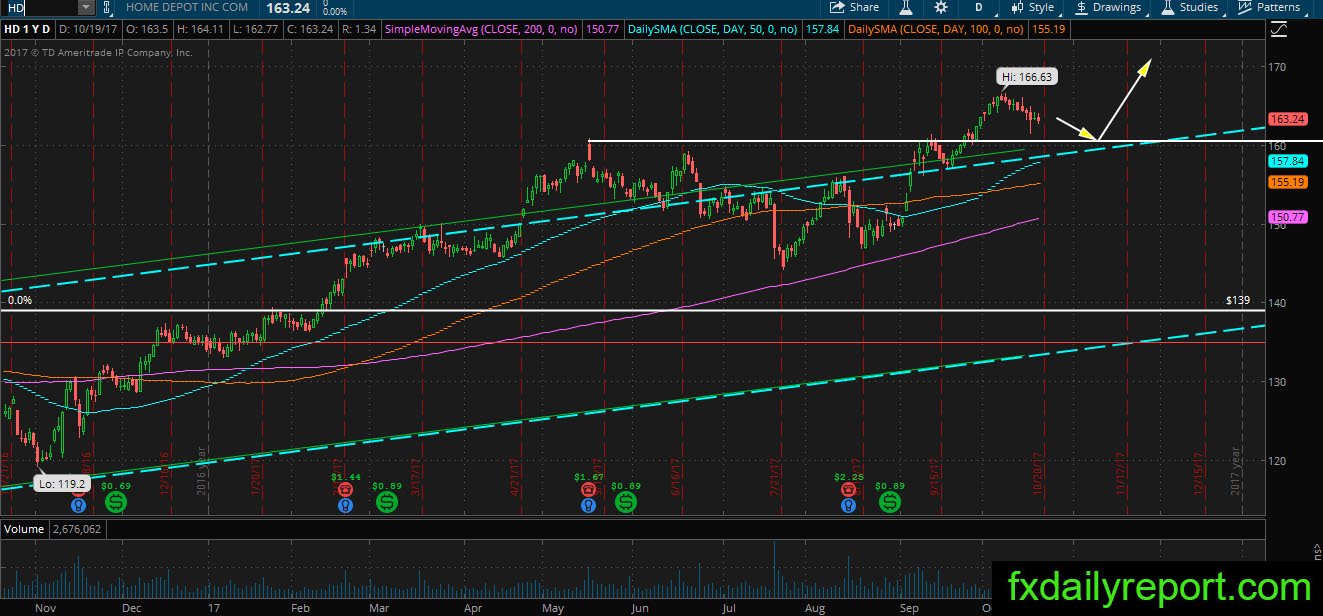This screenshot has width=1323, height=616.
Task: Click the lightbulb icon near Lo: 119.2
Action: 77,506
